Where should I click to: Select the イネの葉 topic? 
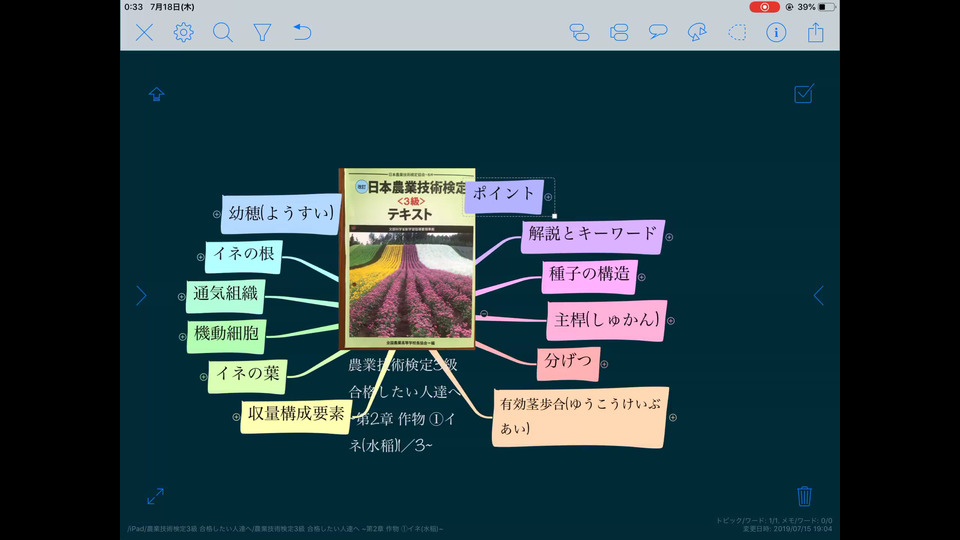(x=247, y=377)
